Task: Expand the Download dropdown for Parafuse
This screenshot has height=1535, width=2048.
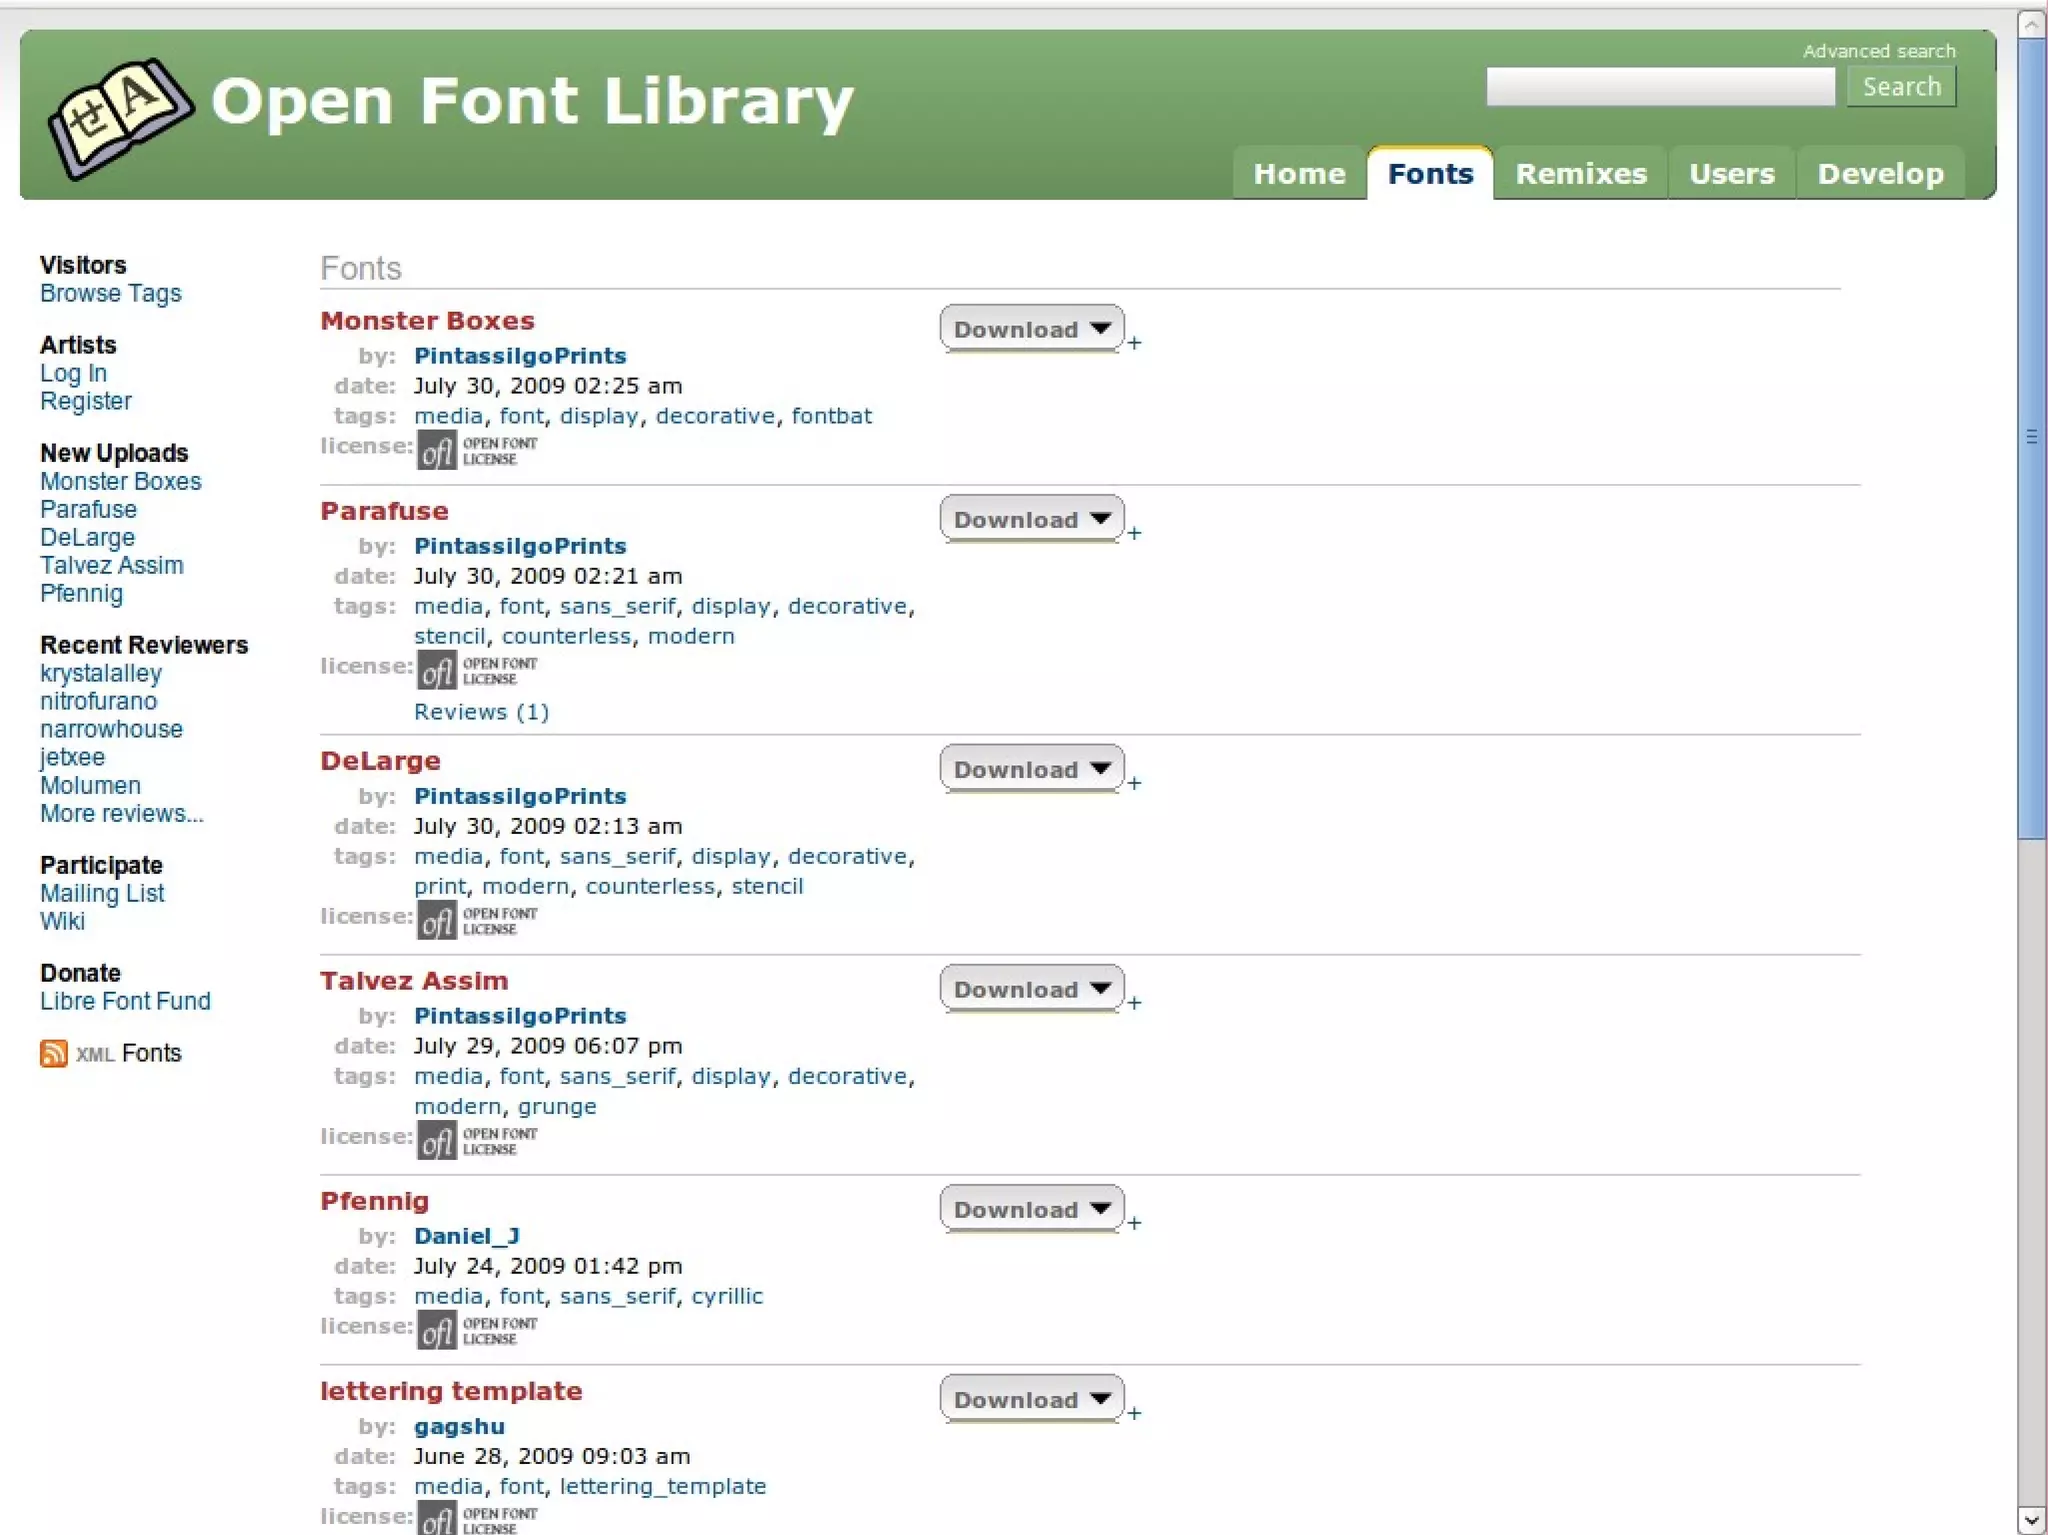Action: pyautogui.click(x=1031, y=519)
